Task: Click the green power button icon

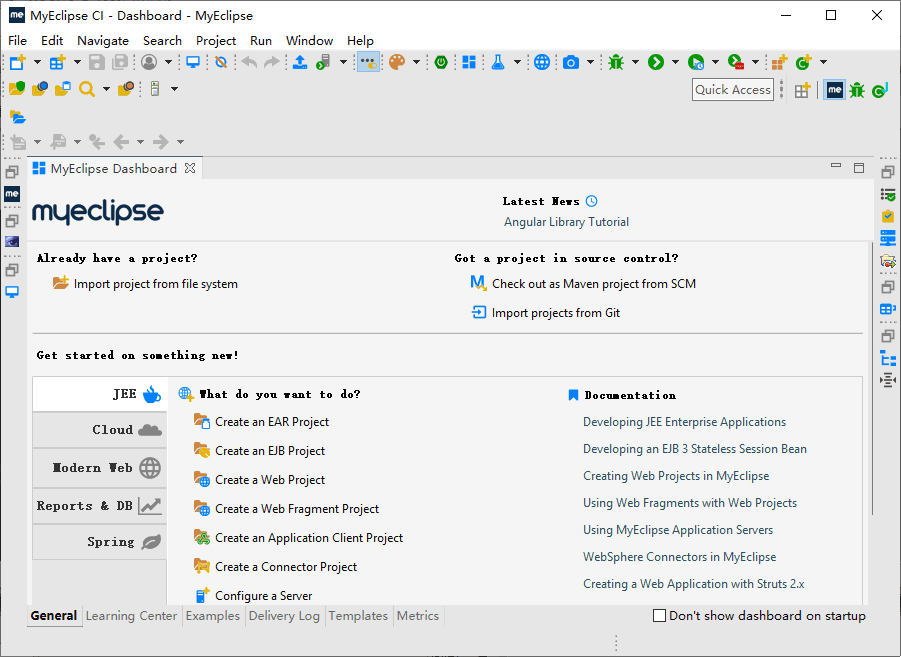Action: coord(440,62)
